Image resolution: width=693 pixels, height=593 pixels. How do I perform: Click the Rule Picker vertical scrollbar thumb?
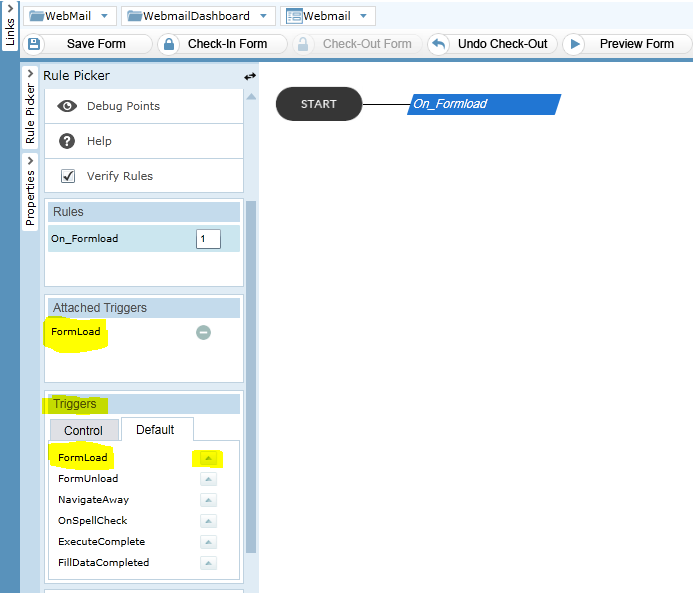(x=251, y=376)
